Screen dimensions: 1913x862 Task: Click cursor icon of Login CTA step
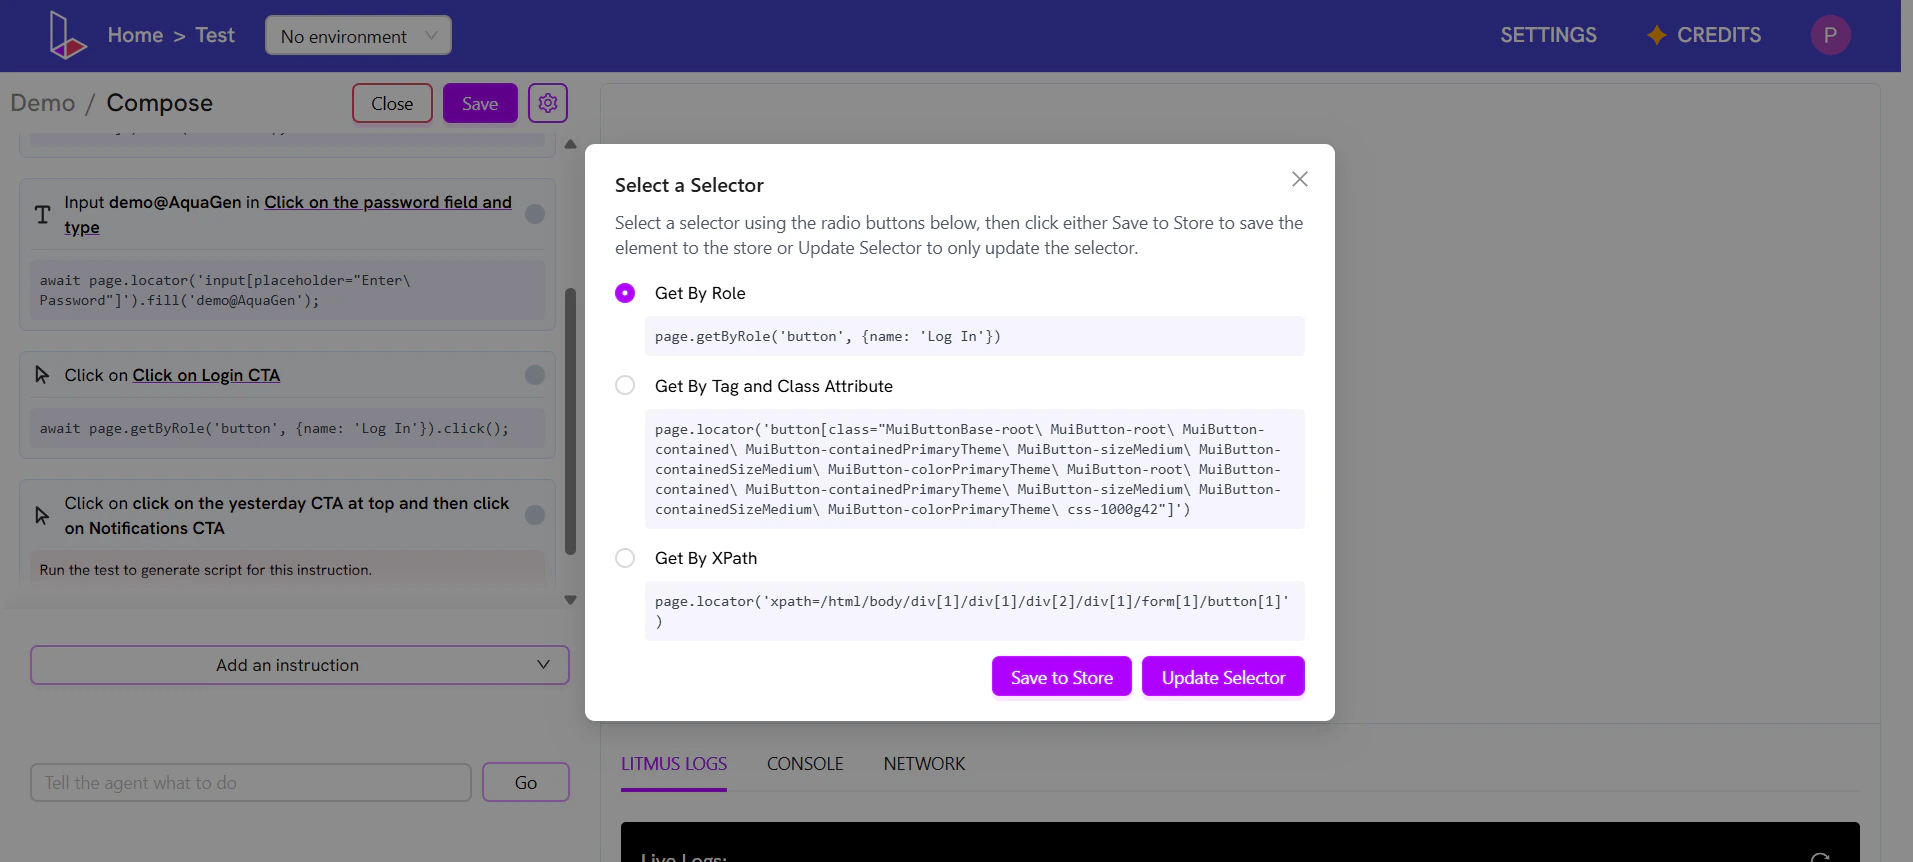[x=42, y=375]
